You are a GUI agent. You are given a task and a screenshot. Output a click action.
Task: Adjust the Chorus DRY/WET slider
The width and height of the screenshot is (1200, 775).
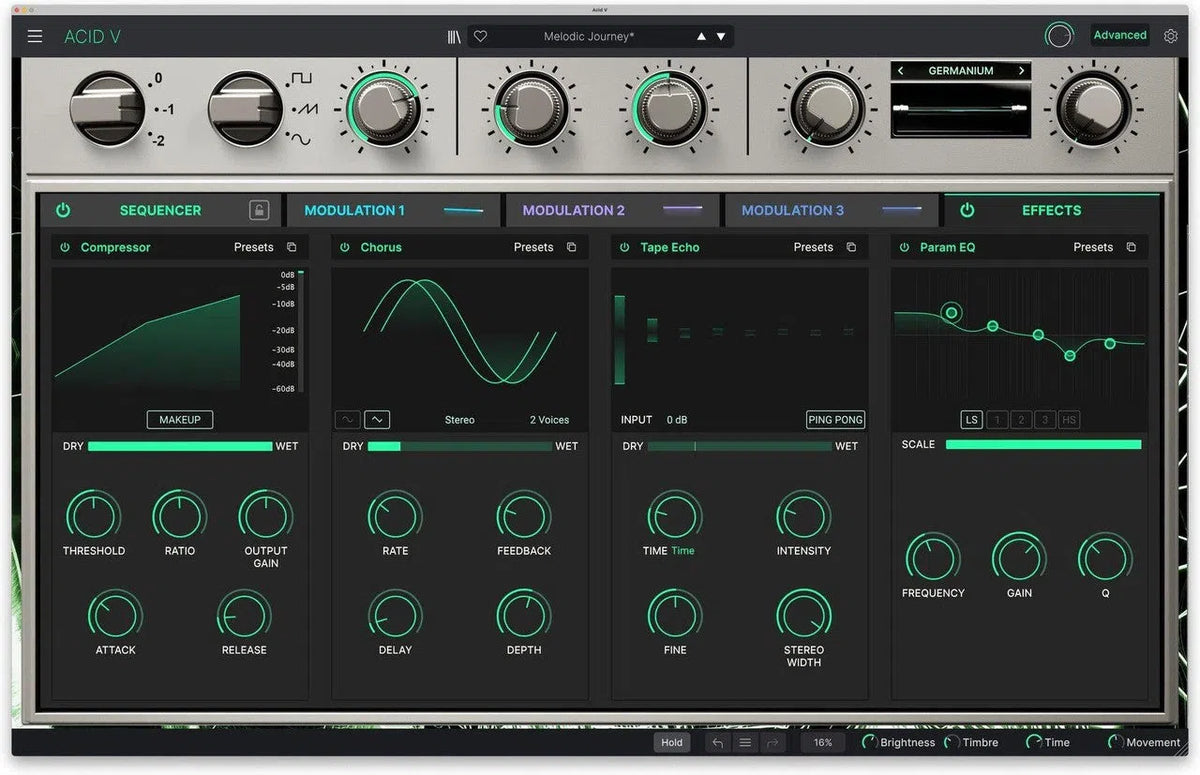(x=460, y=447)
